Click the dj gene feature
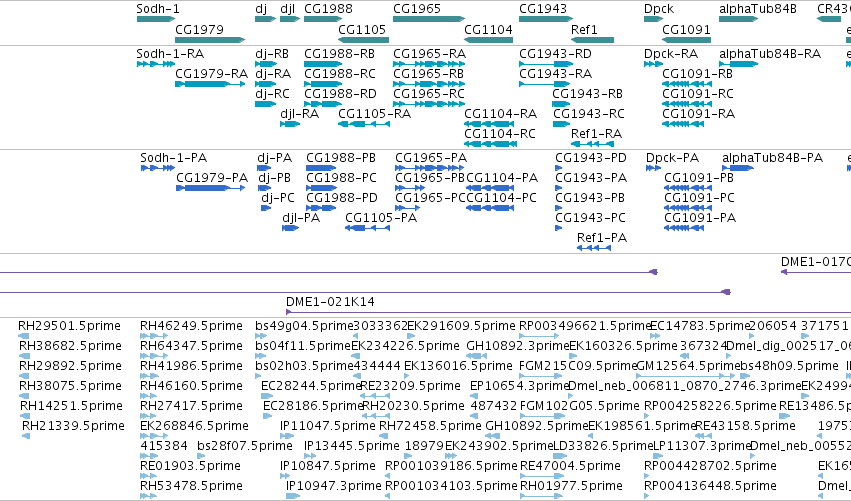 pos(265,19)
